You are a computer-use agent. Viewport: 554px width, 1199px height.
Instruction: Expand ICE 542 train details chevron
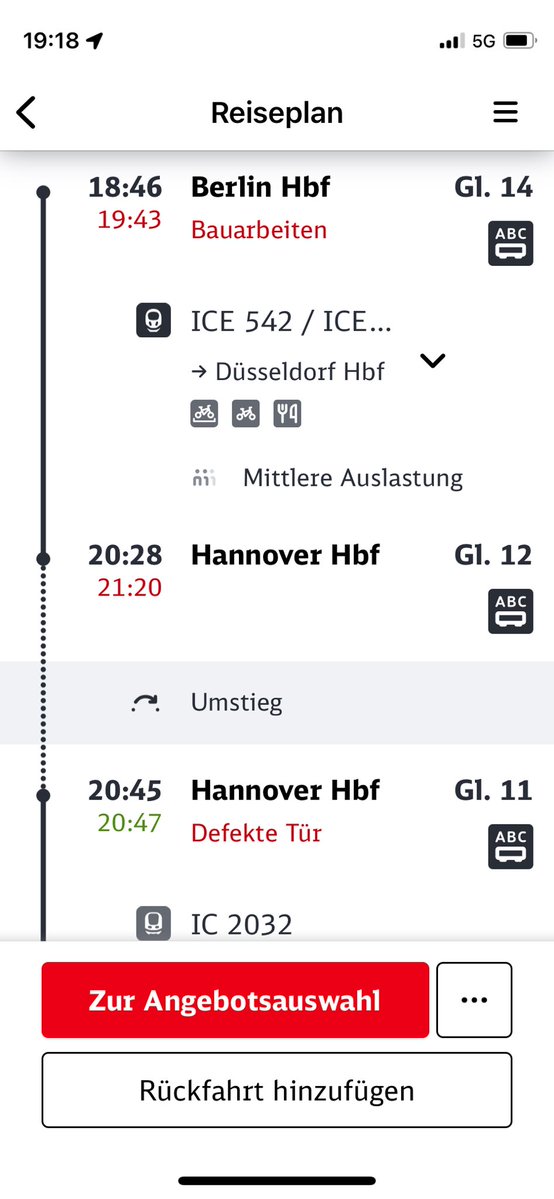point(433,361)
